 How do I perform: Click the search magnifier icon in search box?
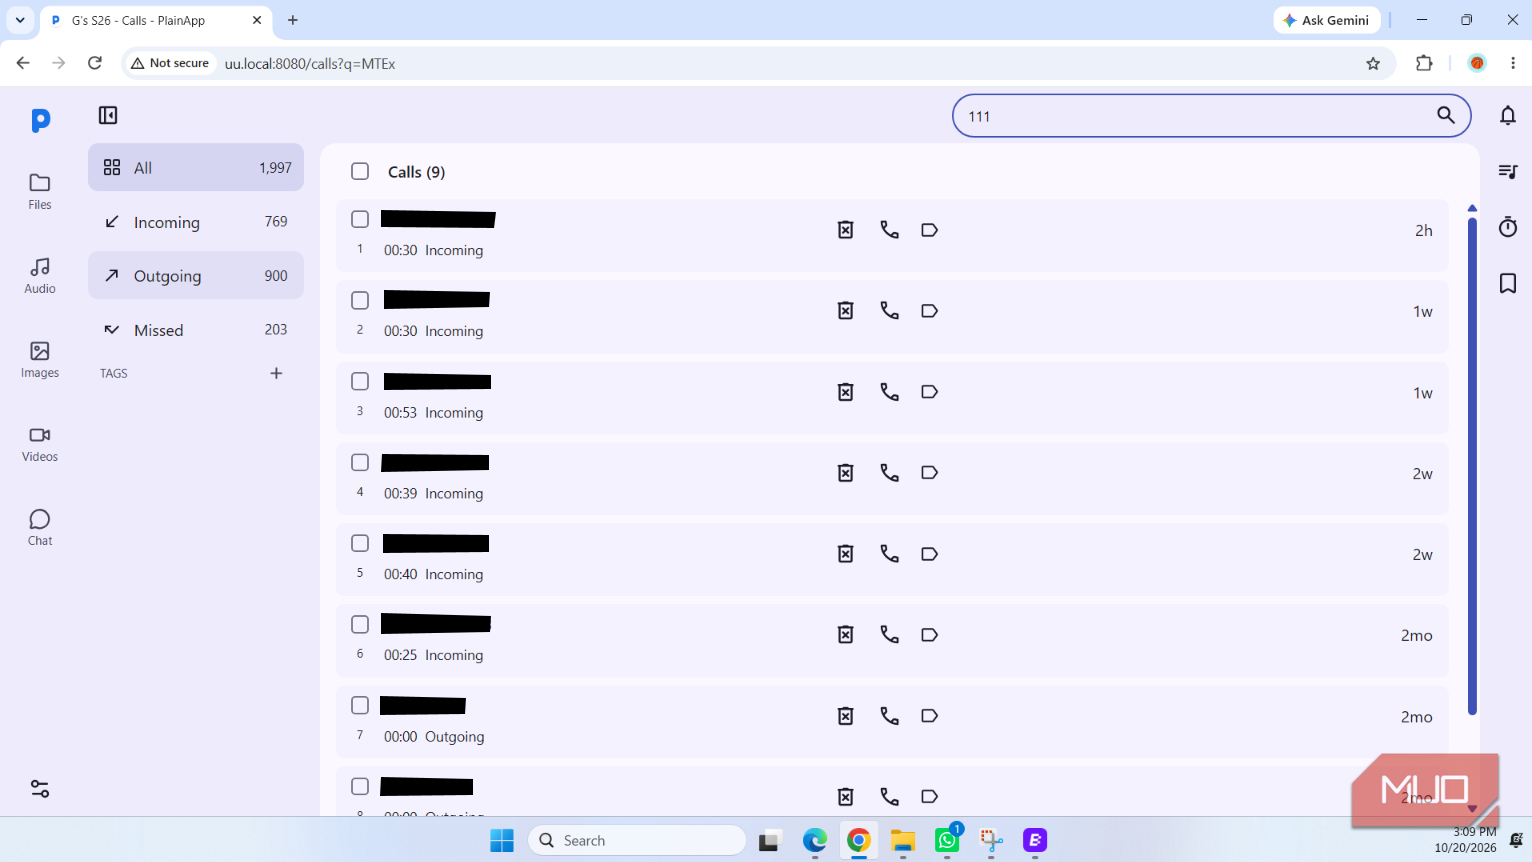point(1445,116)
